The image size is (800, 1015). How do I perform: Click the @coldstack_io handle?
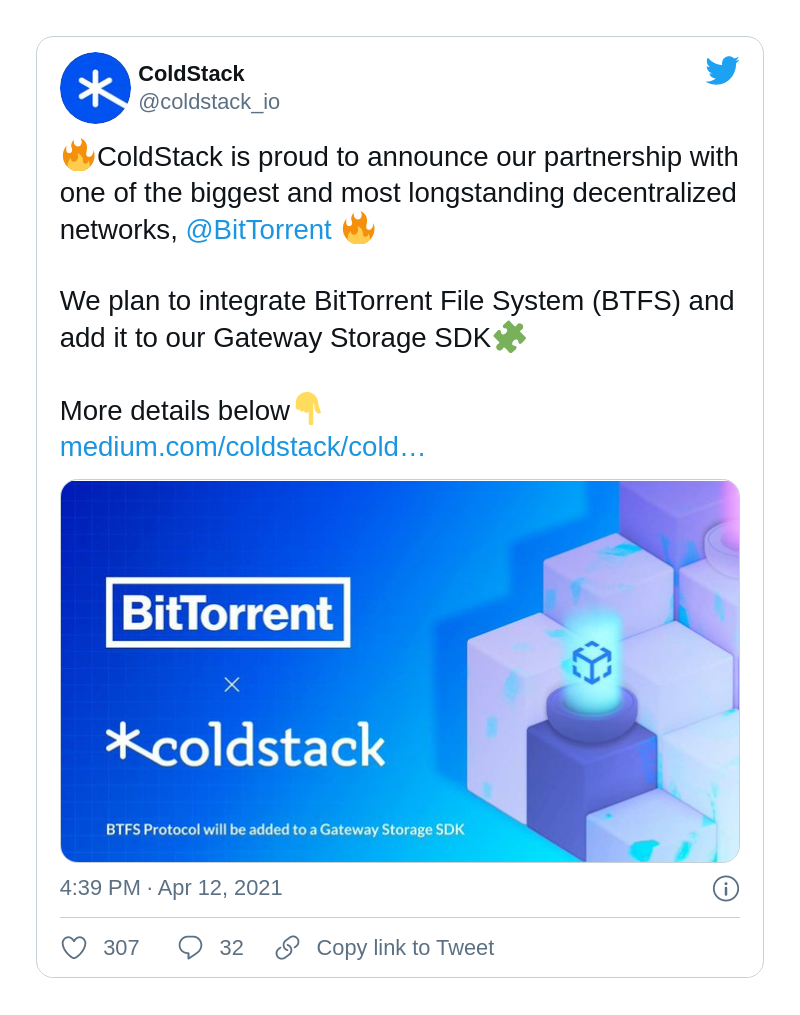coord(209,101)
